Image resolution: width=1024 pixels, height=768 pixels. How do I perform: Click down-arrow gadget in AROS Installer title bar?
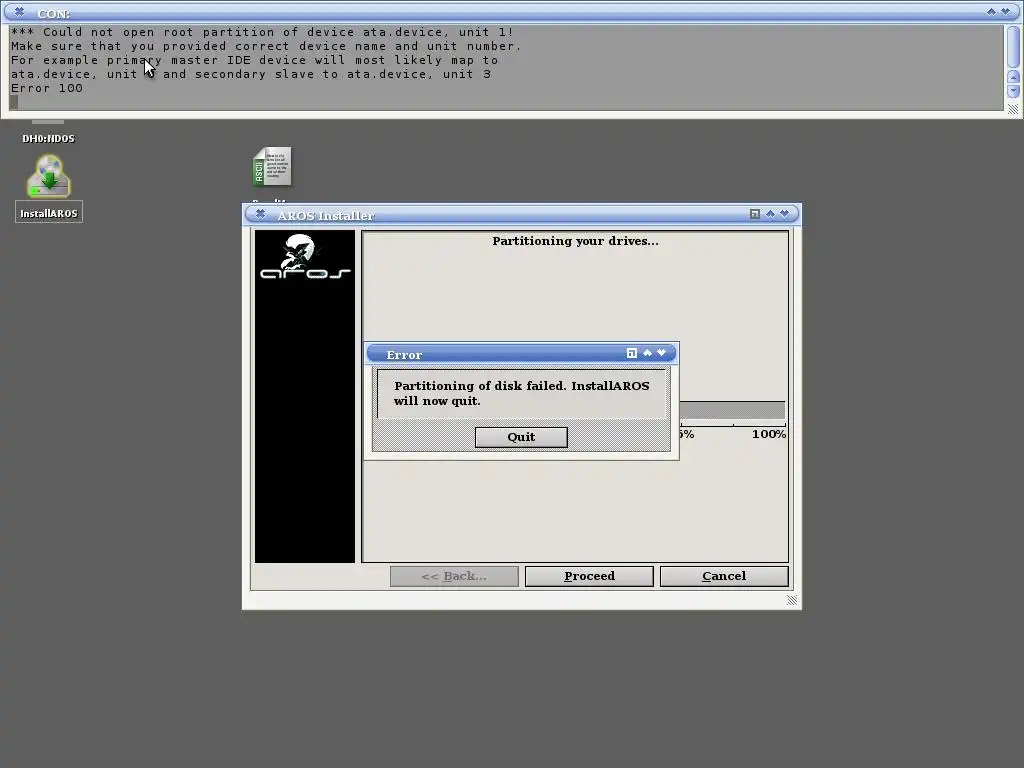(x=784, y=214)
